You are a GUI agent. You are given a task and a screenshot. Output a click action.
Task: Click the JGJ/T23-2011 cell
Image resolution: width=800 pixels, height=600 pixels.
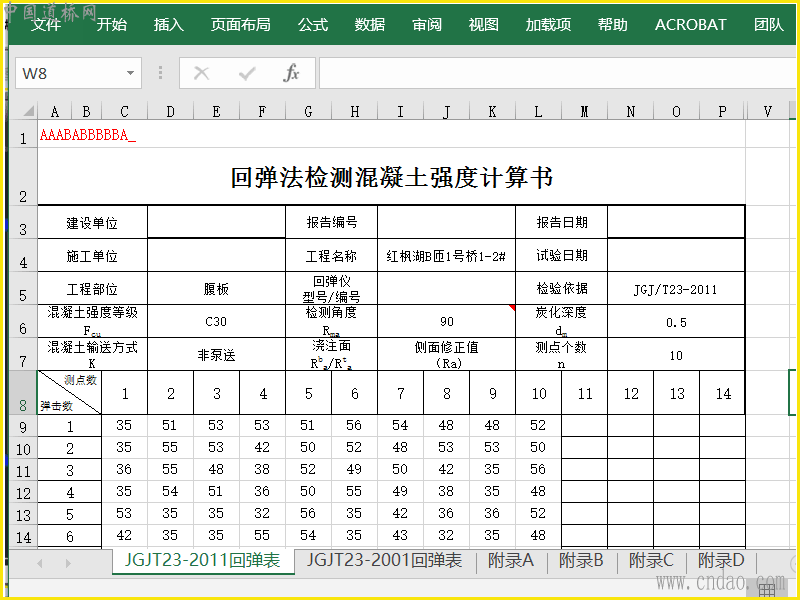[676, 289]
